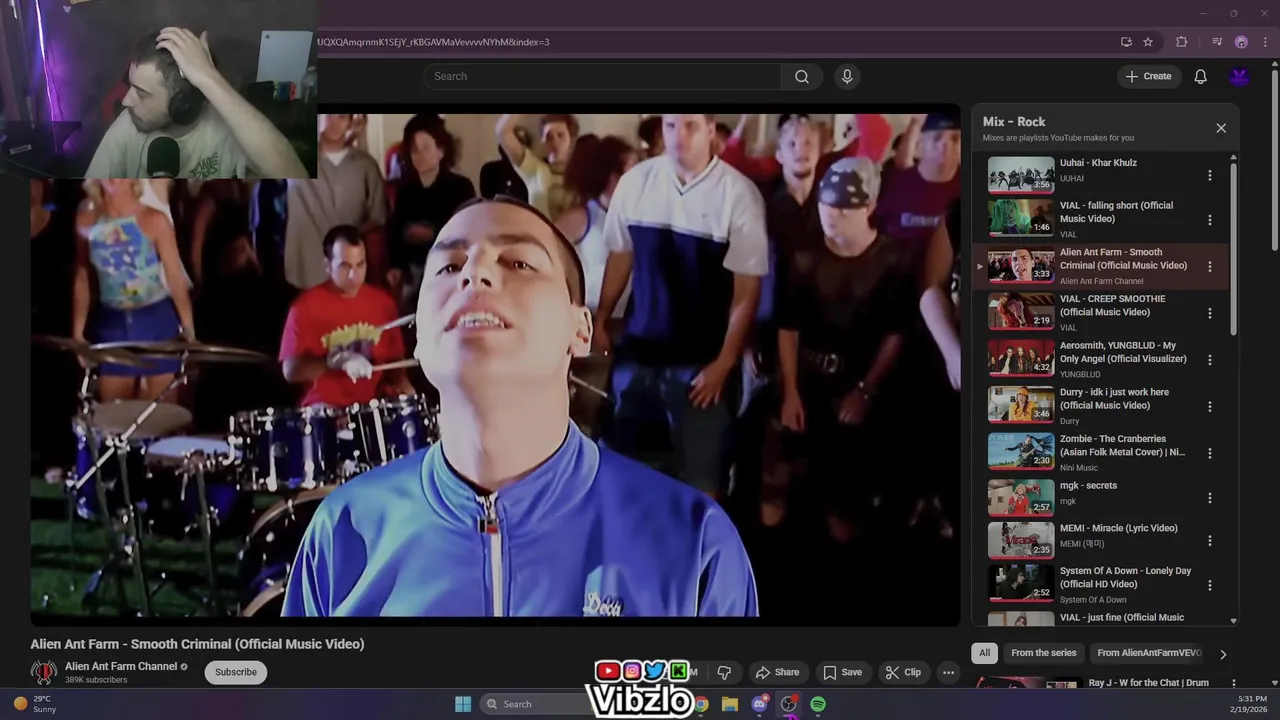Show more filter chips with right chevron

1222,654
